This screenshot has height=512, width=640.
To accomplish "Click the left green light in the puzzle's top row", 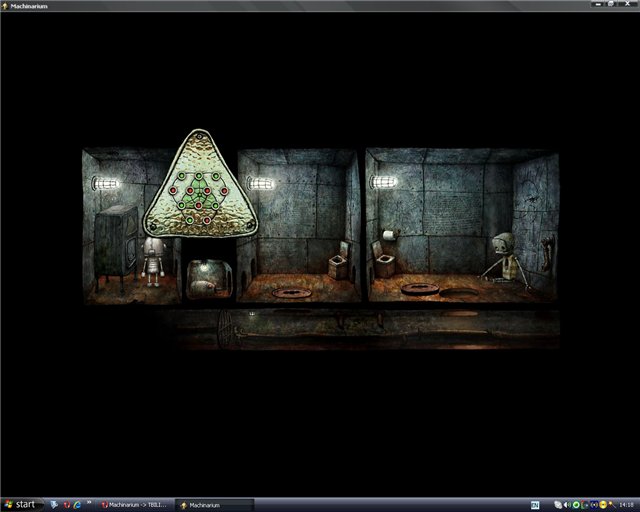I will click(182, 176).
